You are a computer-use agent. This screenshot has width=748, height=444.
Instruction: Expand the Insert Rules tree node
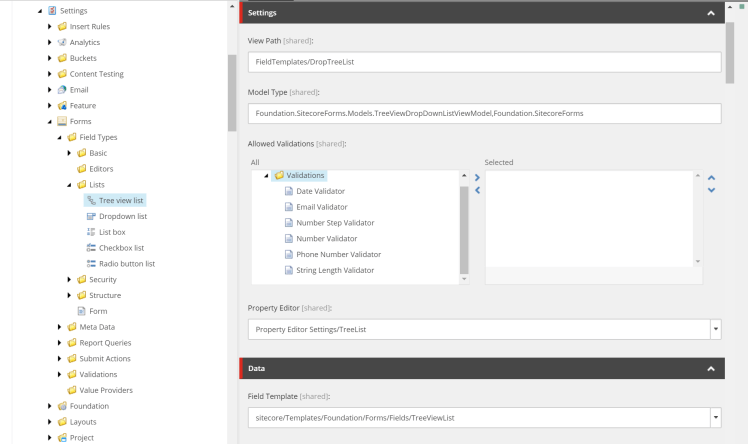pos(50,26)
